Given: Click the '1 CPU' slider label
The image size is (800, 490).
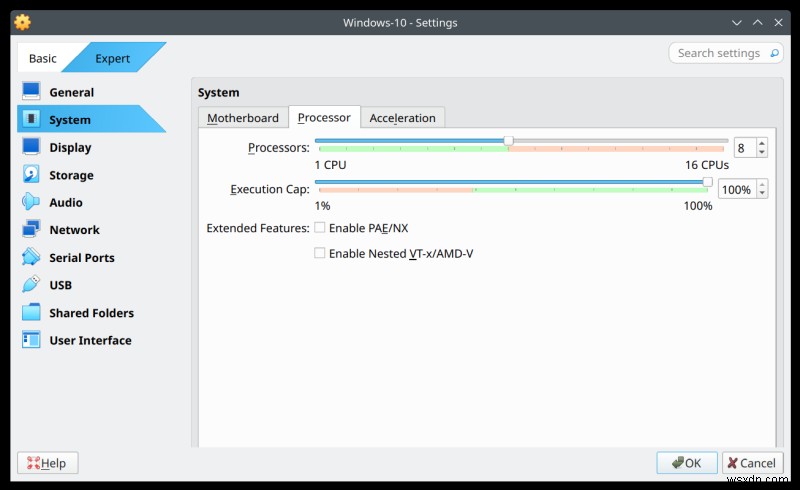Looking at the screenshot, I should (x=330, y=165).
